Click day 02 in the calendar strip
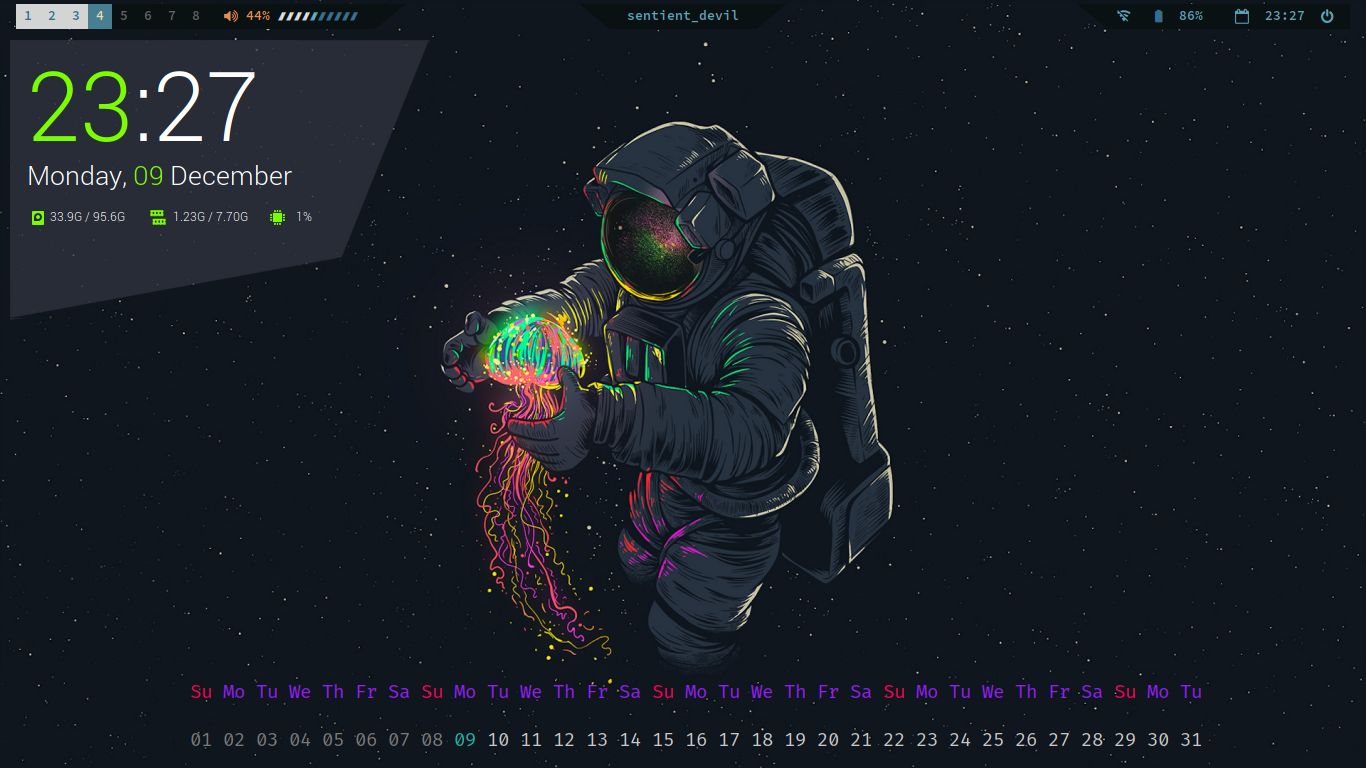The height and width of the screenshot is (768, 1366). (x=234, y=740)
